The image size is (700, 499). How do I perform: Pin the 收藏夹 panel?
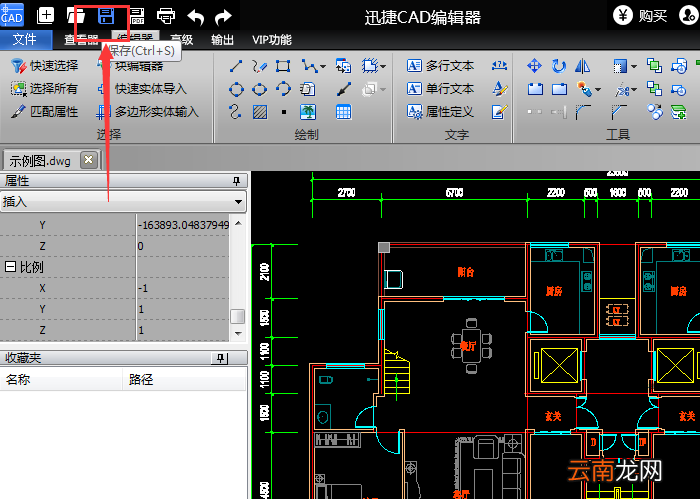tap(220, 358)
